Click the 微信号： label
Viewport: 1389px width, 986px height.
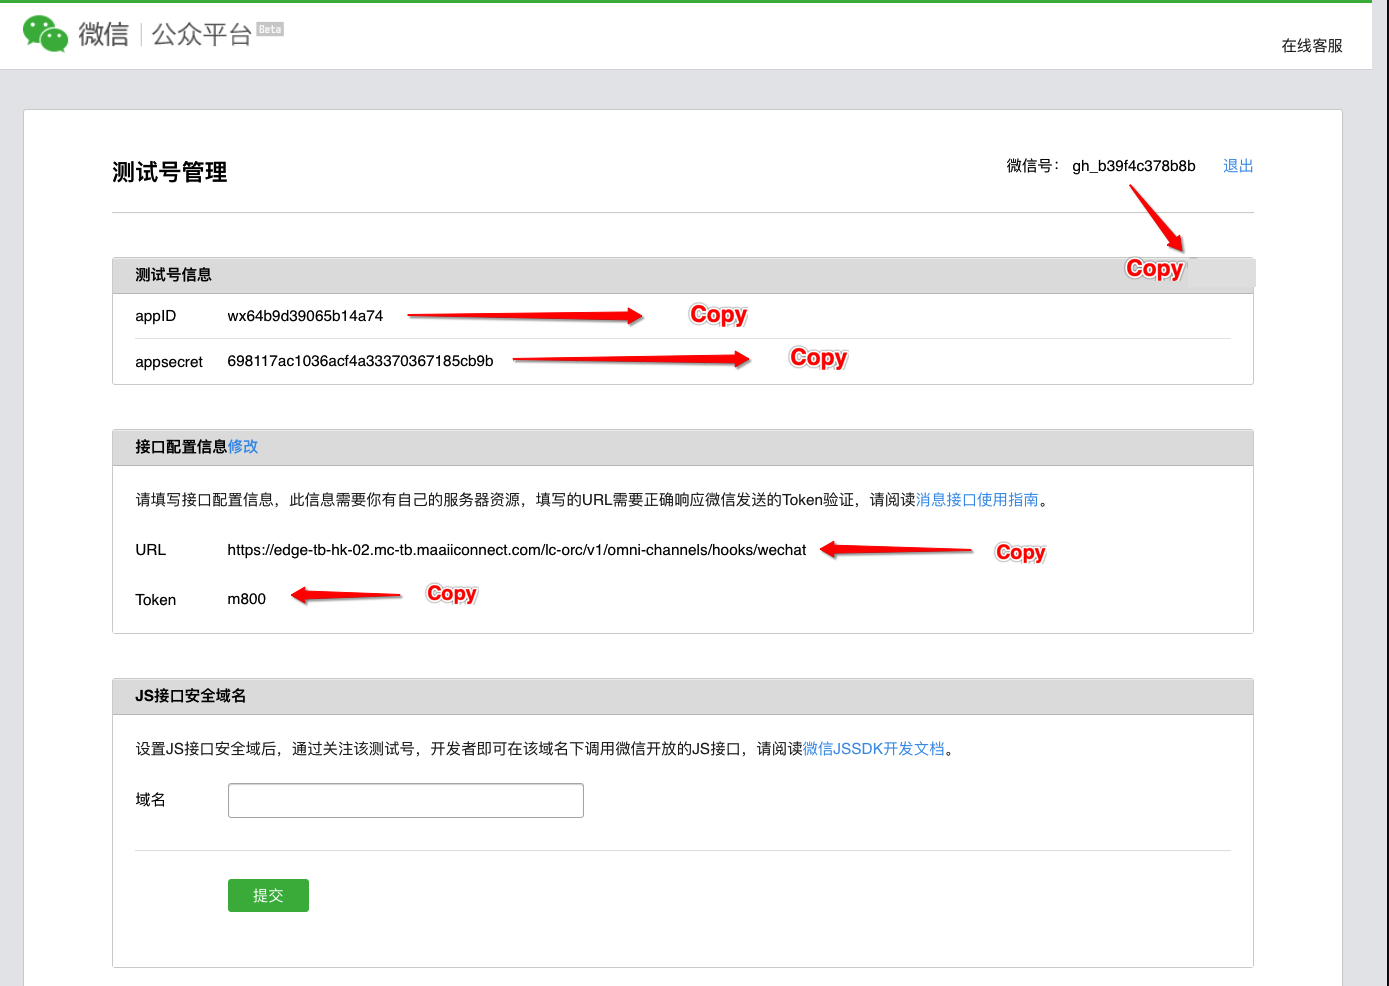1033,166
